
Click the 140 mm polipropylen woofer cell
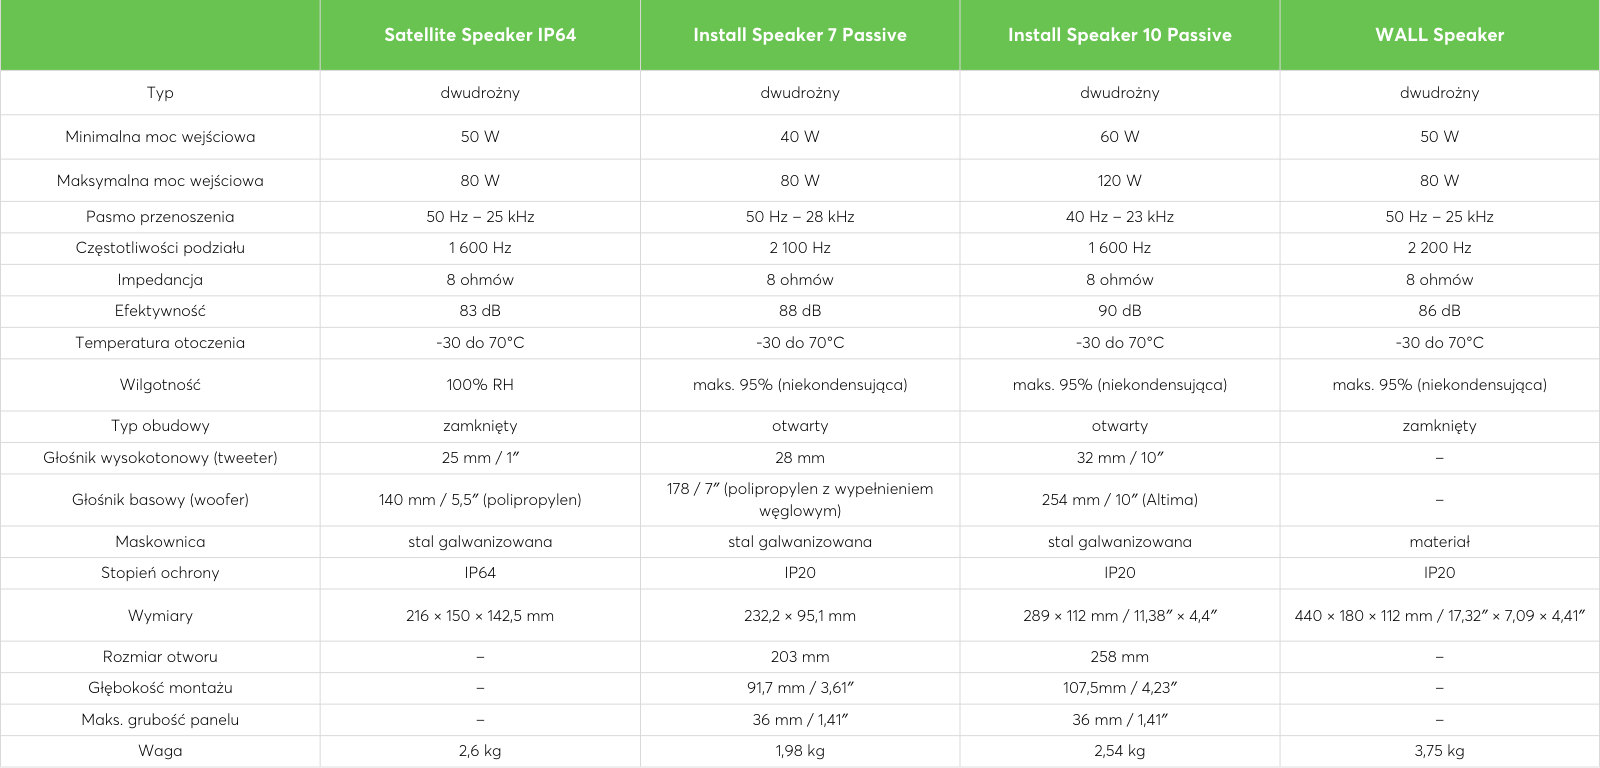tap(480, 500)
